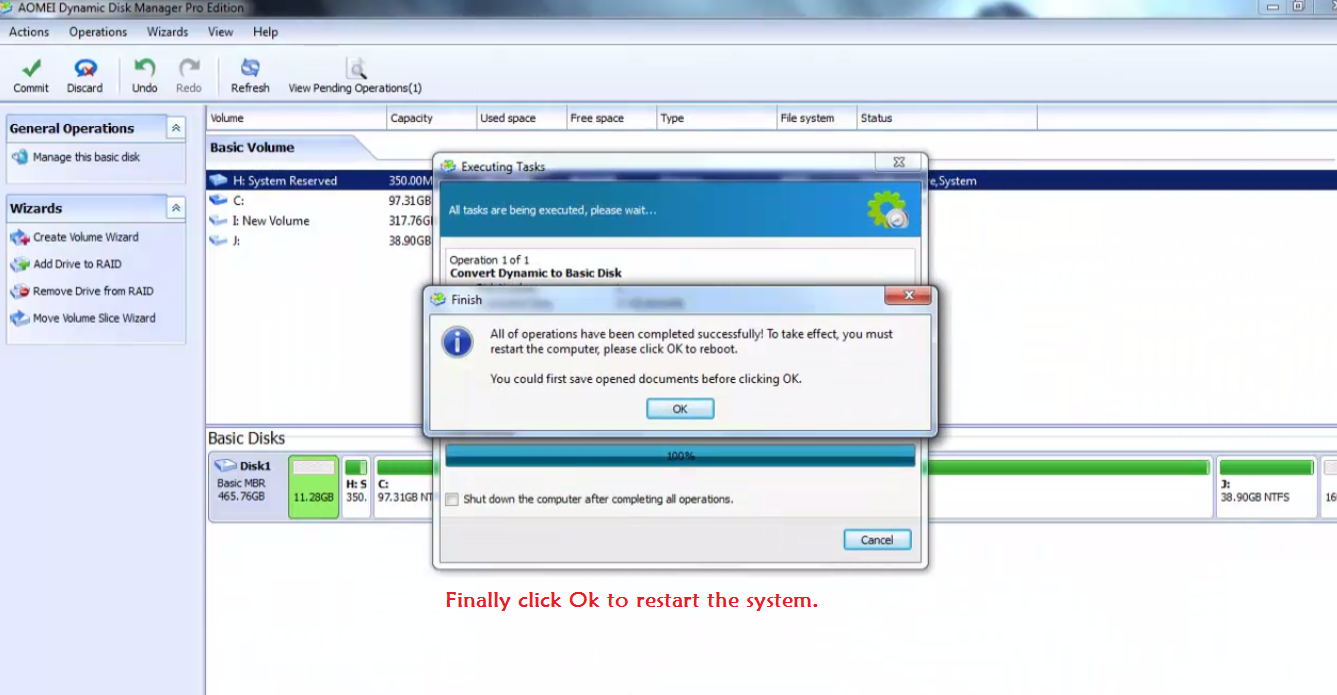Viewport: 1337px width, 695px height.
Task: Click the Disk1 Basic MBR disk icon
Action: click(x=225, y=466)
